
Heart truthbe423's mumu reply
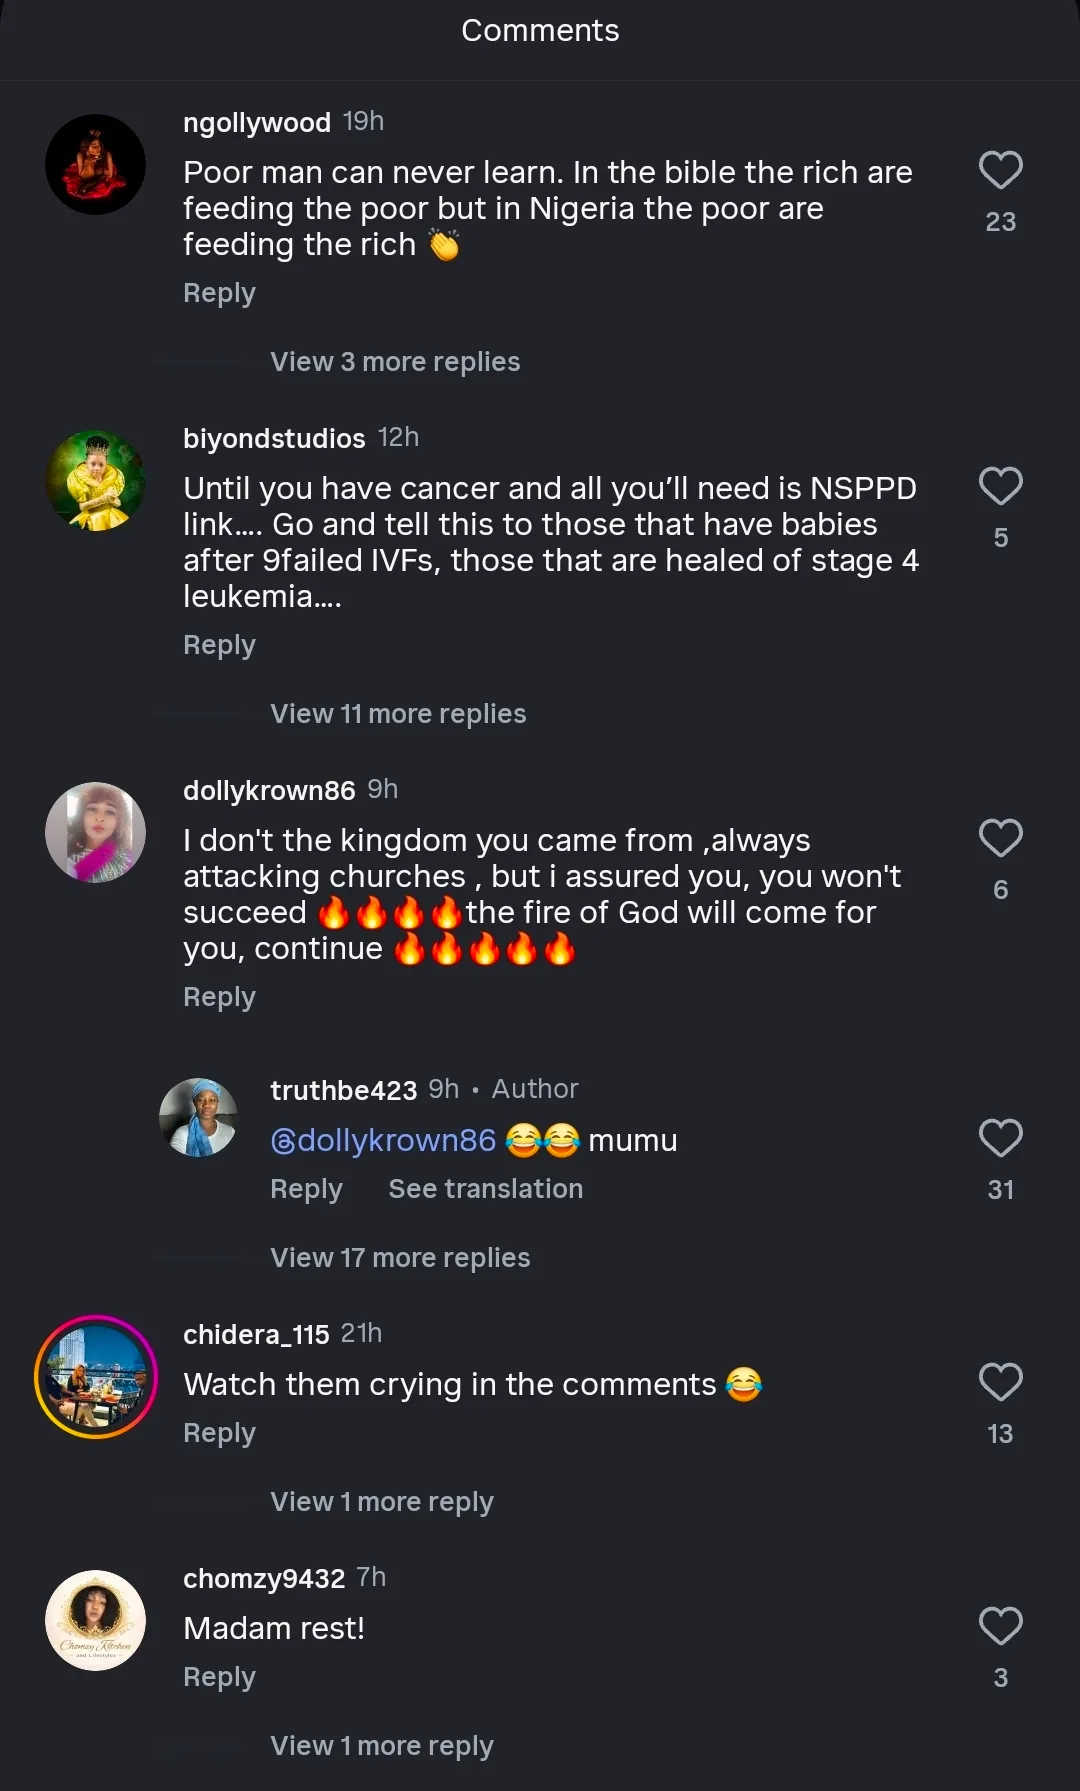pos(1000,1138)
